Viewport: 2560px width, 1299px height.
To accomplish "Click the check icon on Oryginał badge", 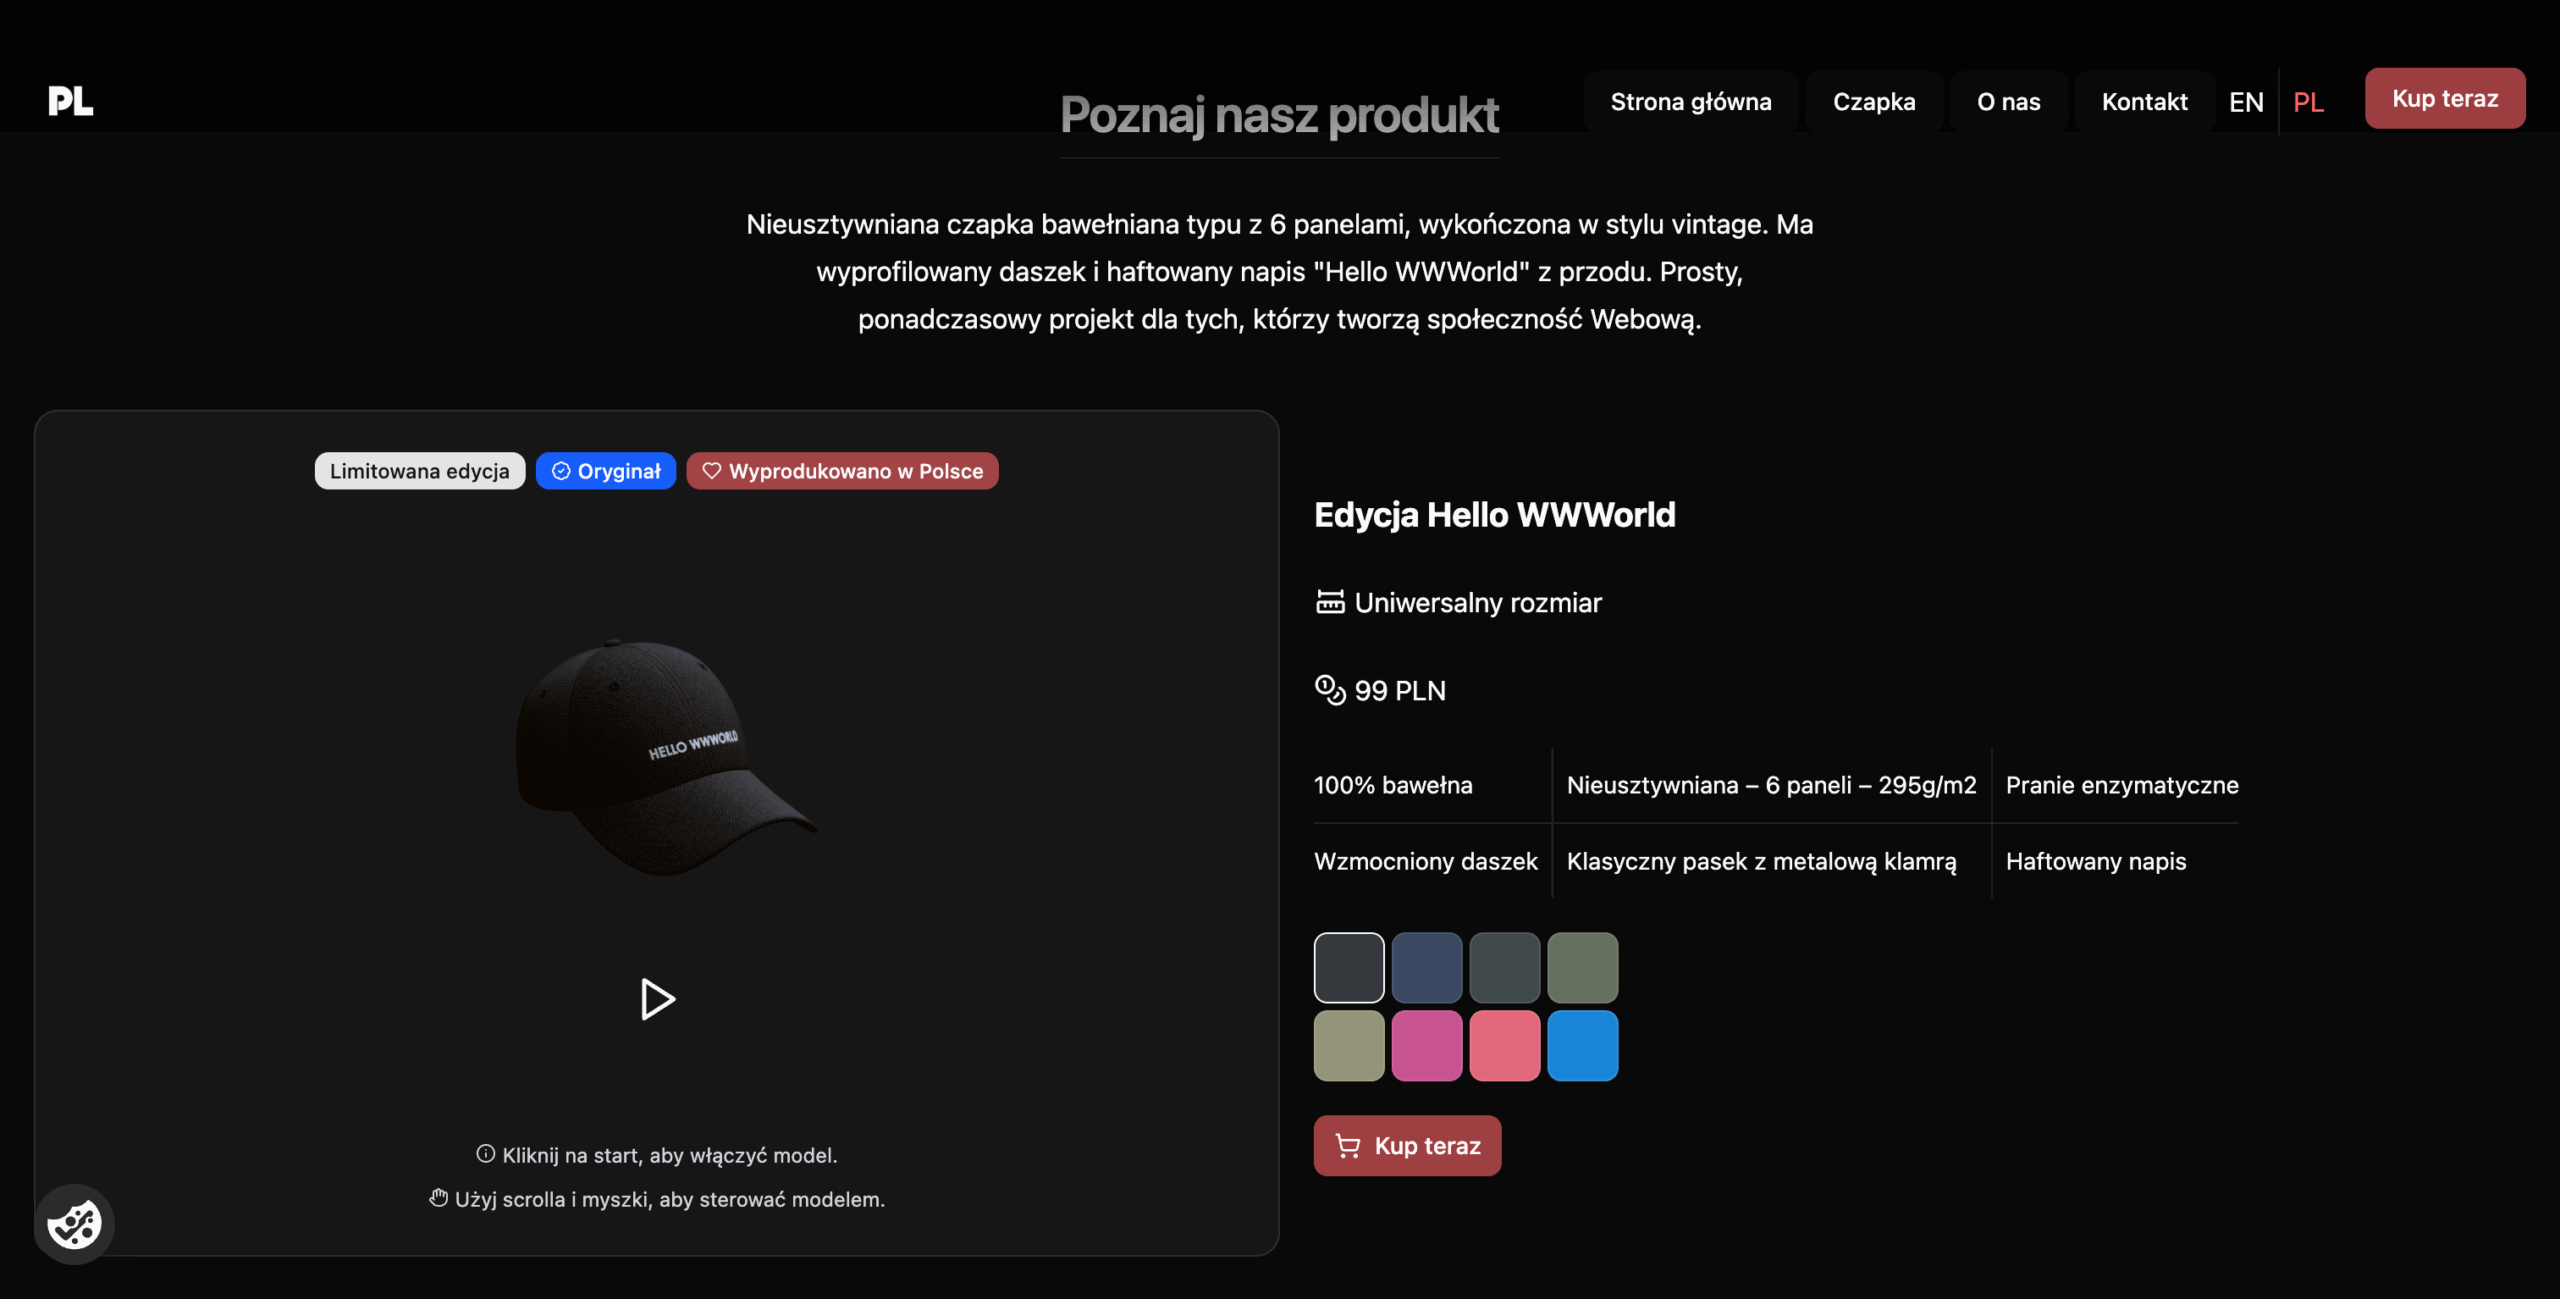I will (x=561, y=471).
